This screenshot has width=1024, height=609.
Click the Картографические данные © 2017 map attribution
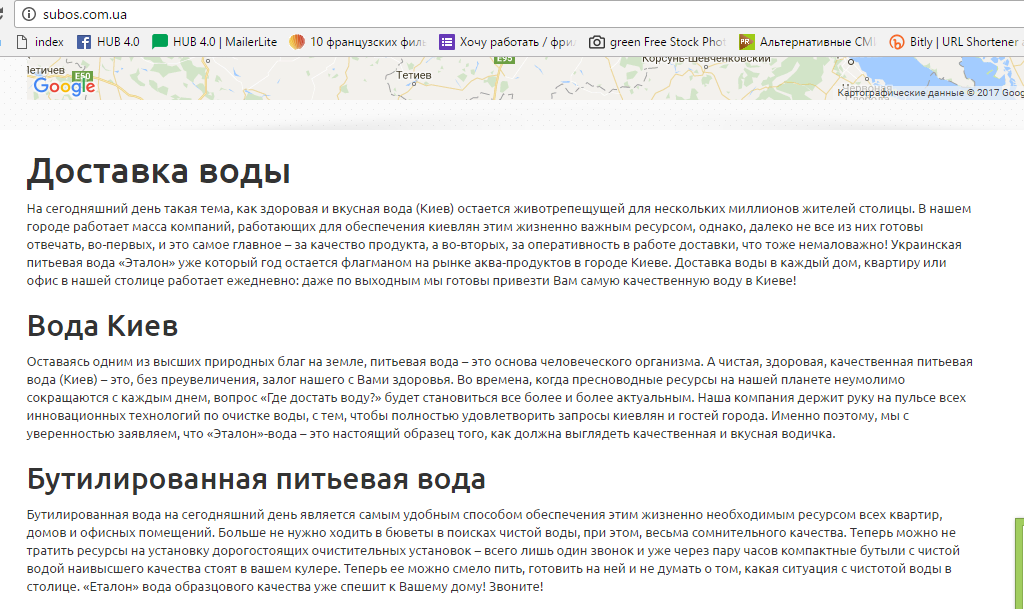[931, 93]
